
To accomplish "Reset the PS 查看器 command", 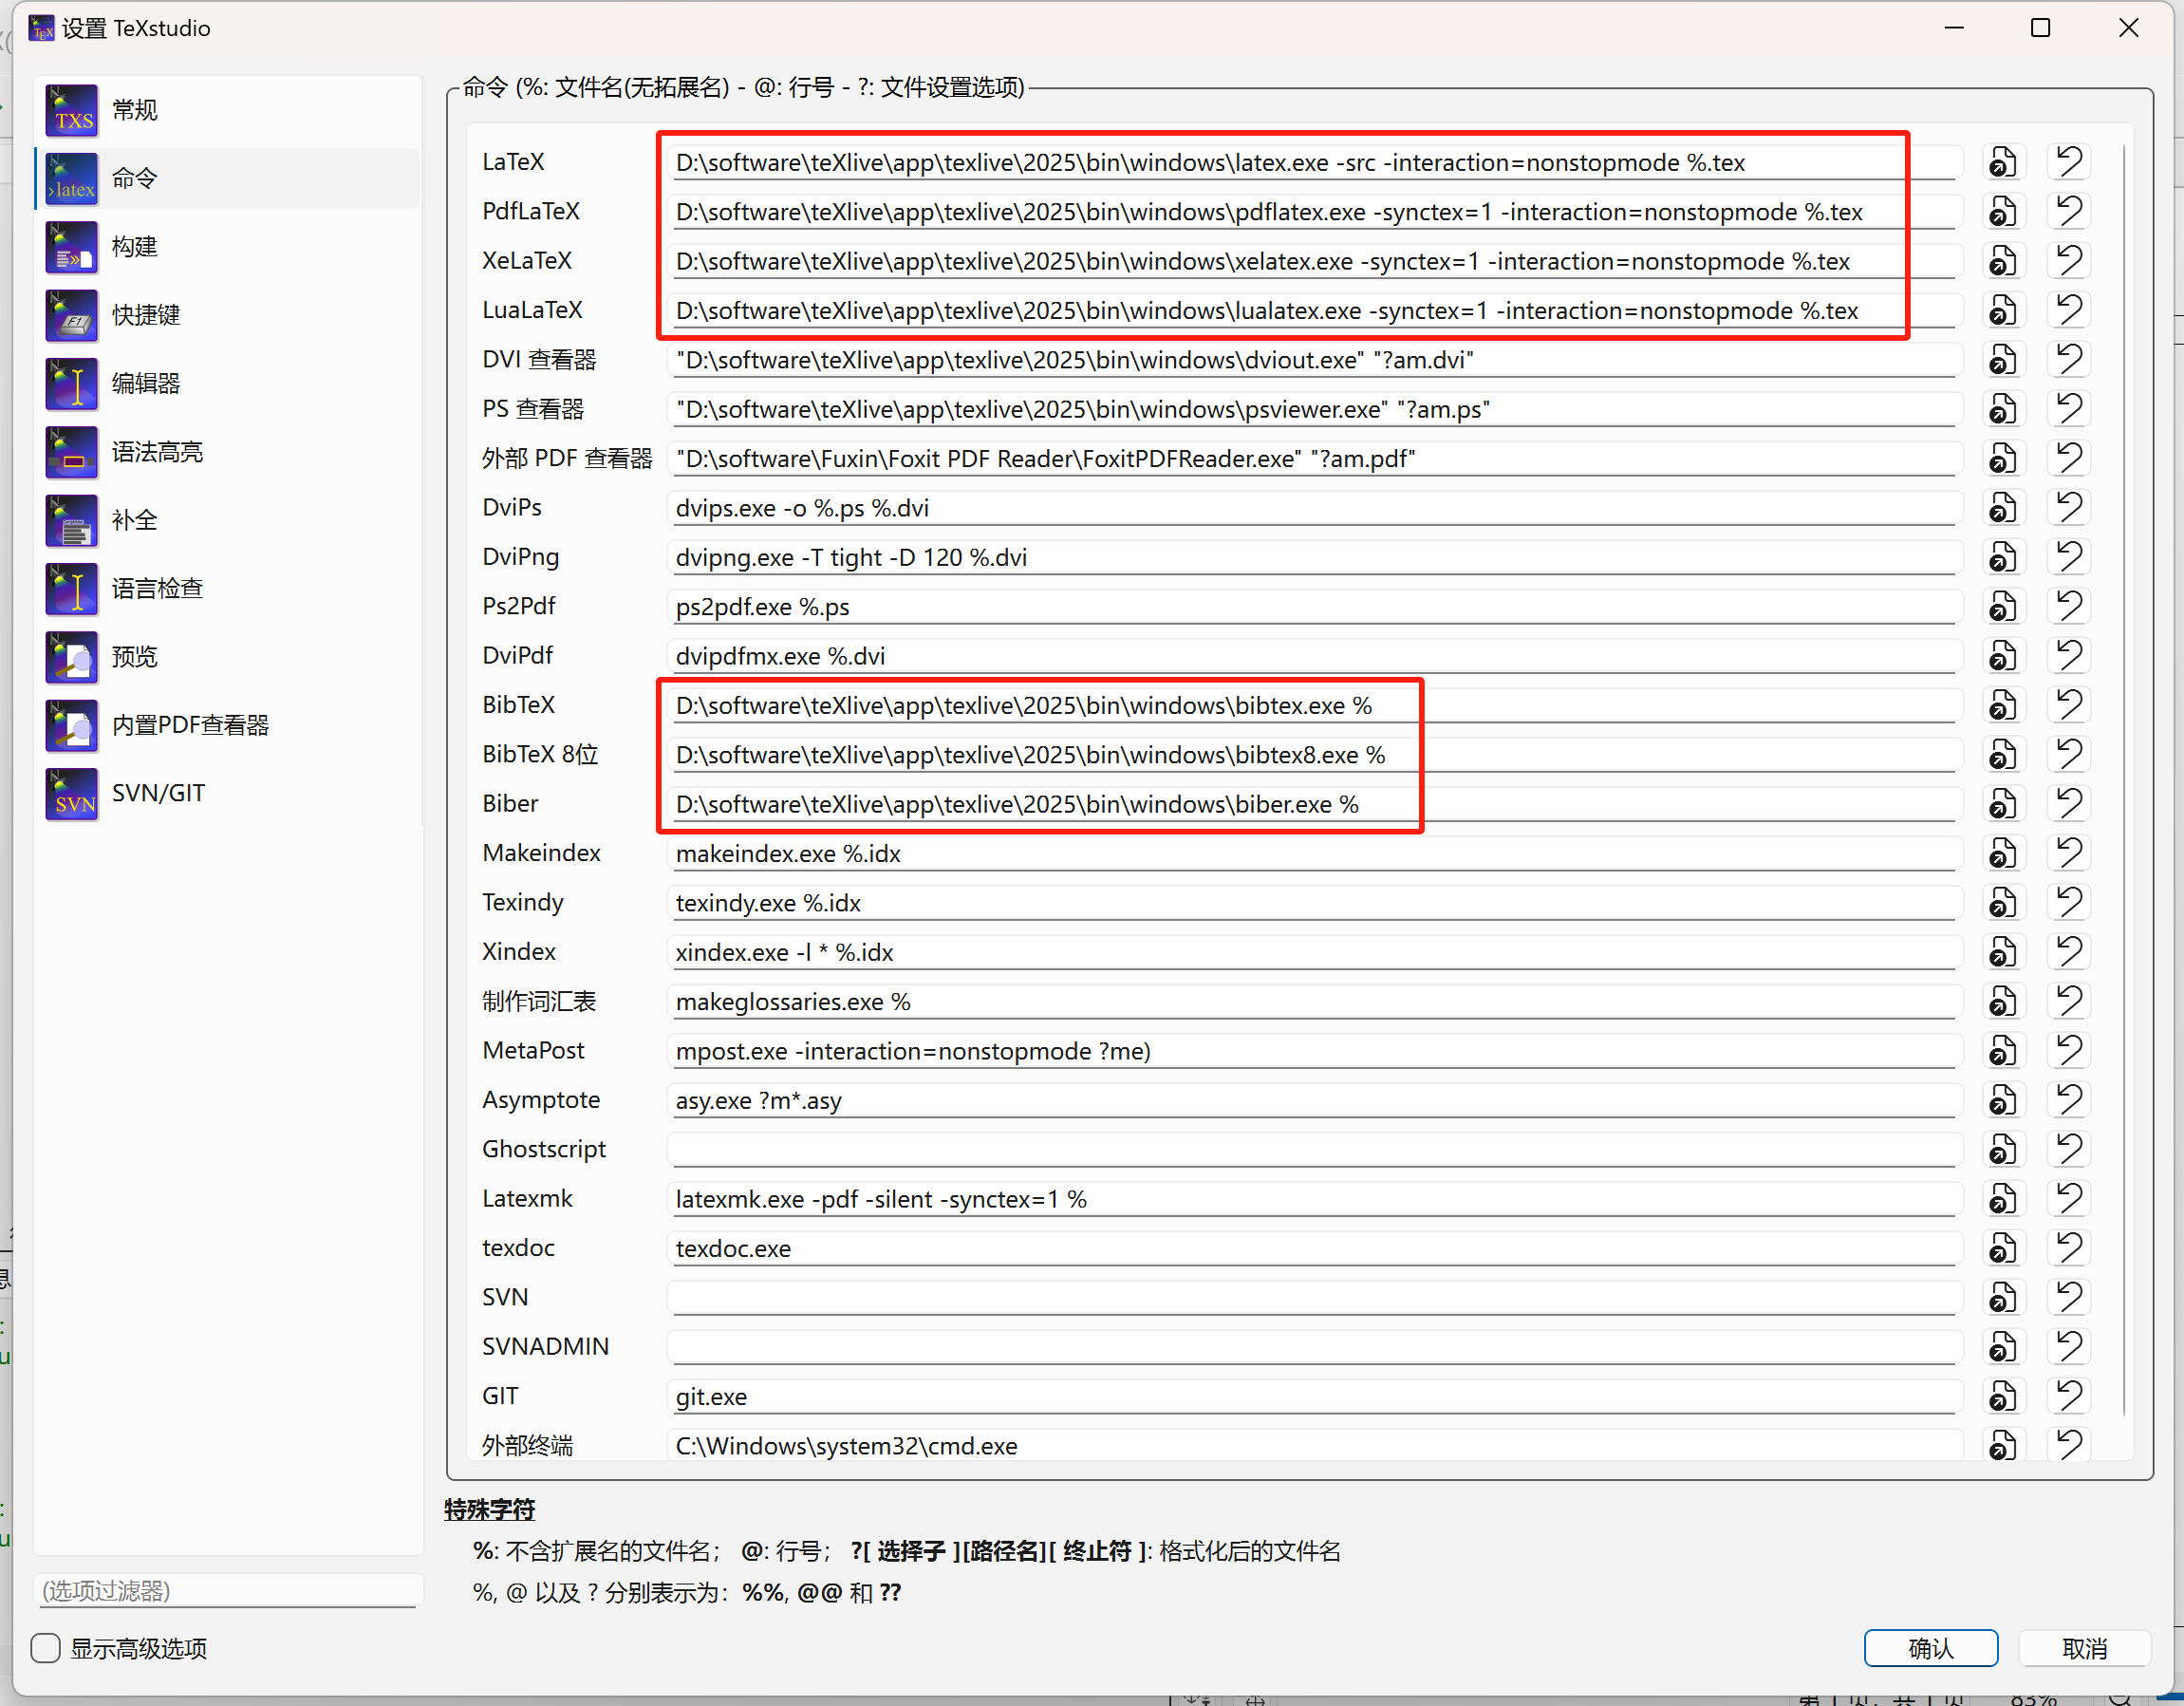I will tap(2069, 409).
